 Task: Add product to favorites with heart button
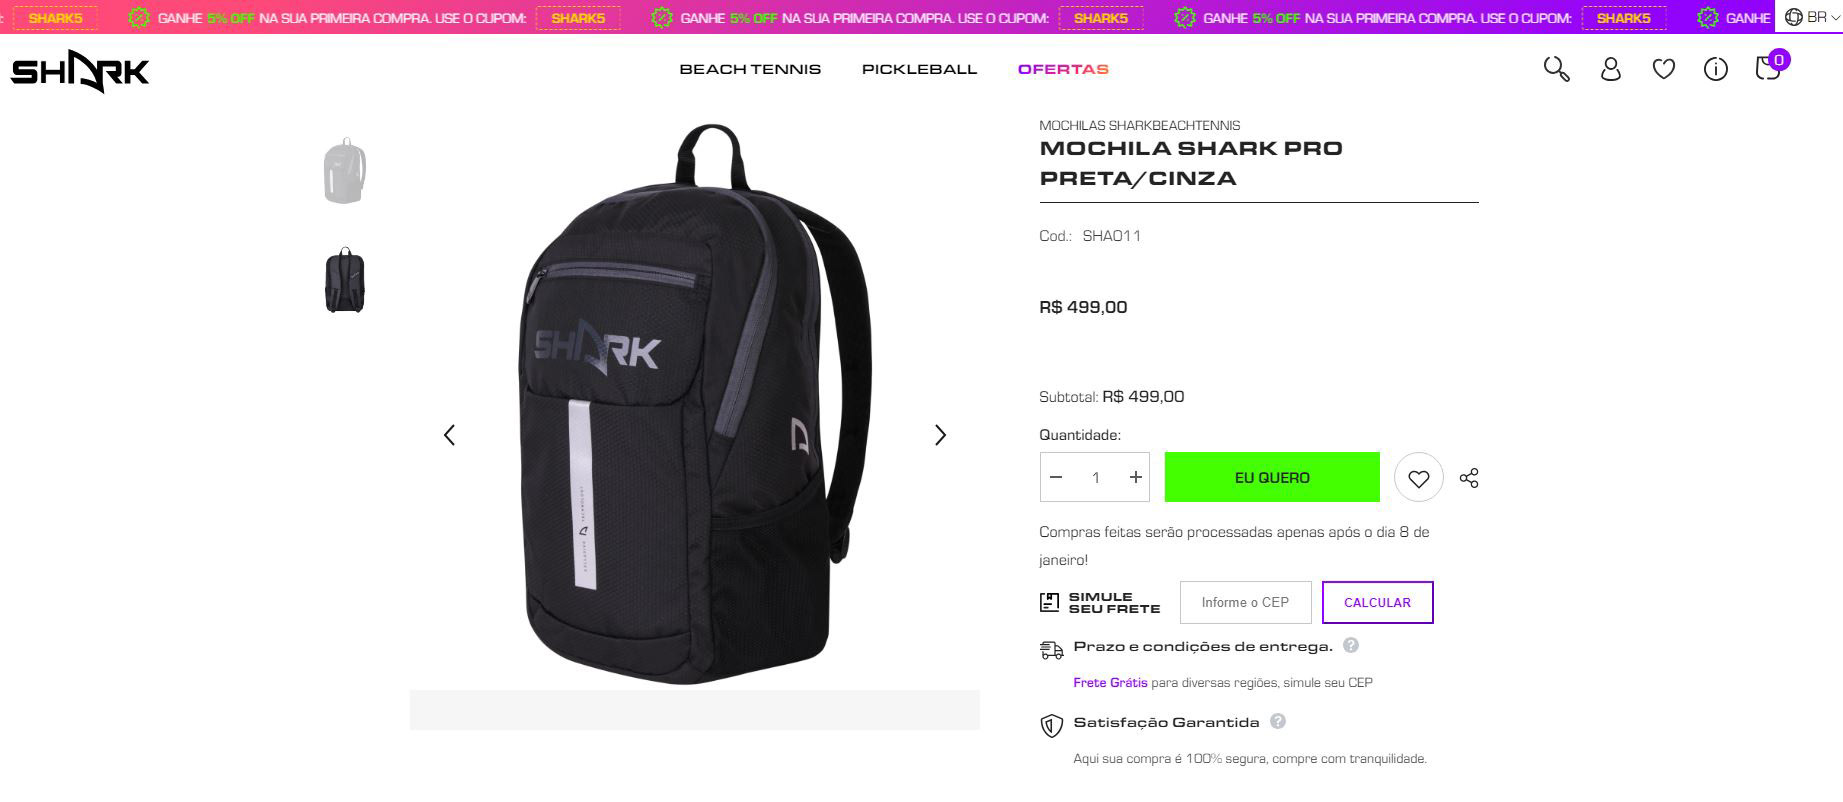[x=1418, y=478]
